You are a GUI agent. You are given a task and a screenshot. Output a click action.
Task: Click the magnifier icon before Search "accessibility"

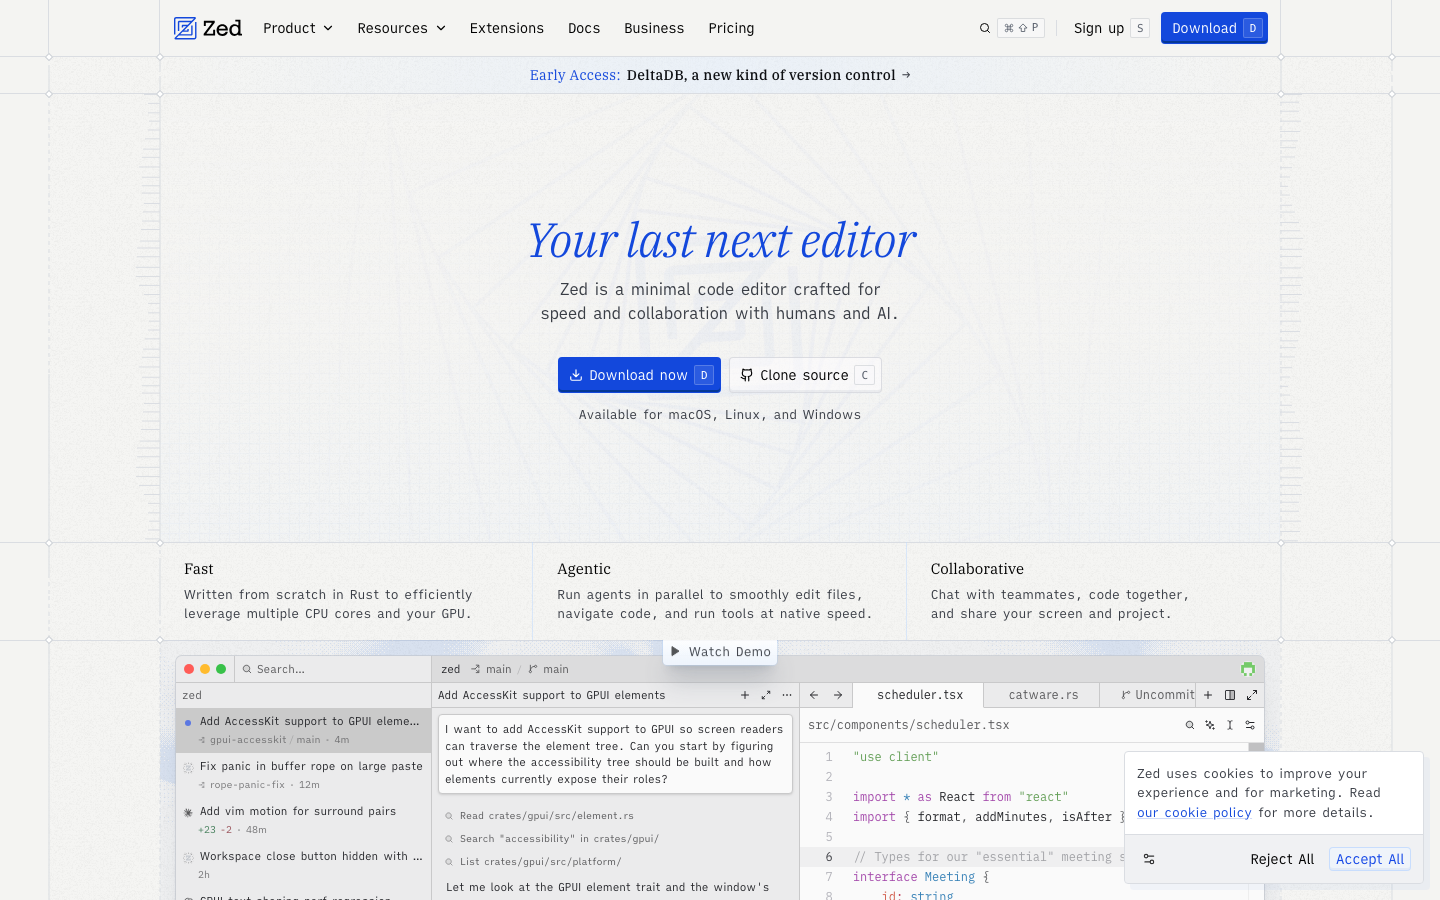pyautogui.click(x=449, y=839)
